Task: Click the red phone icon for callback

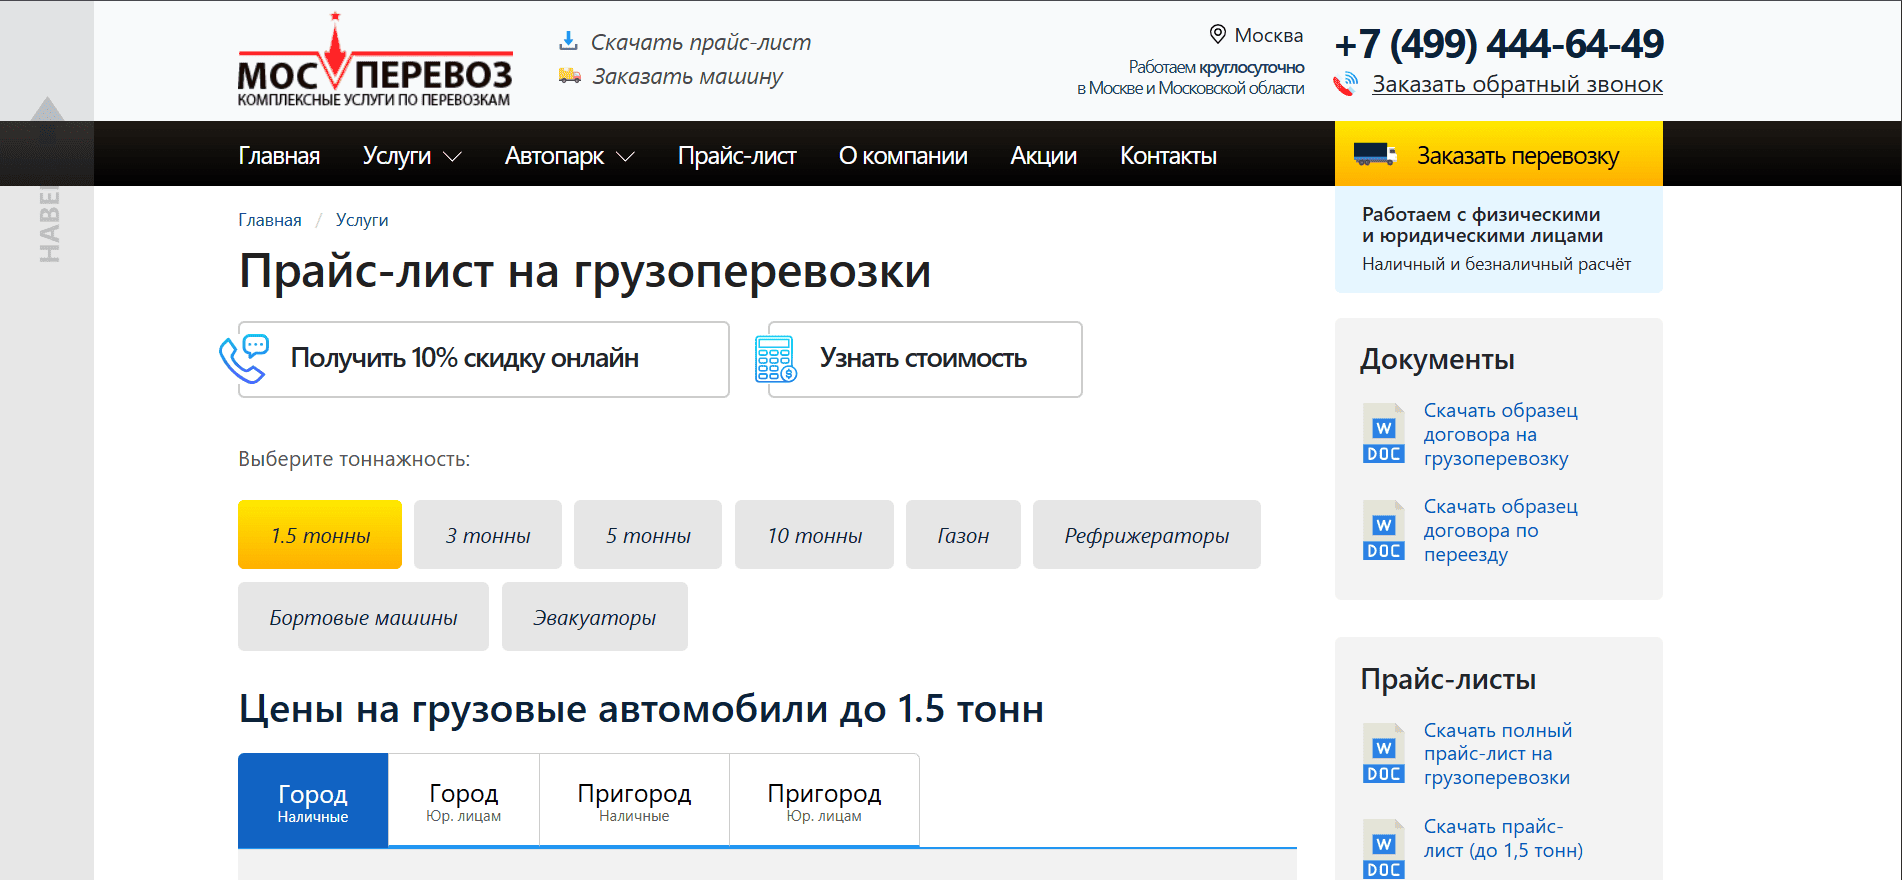Action: tap(1346, 85)
